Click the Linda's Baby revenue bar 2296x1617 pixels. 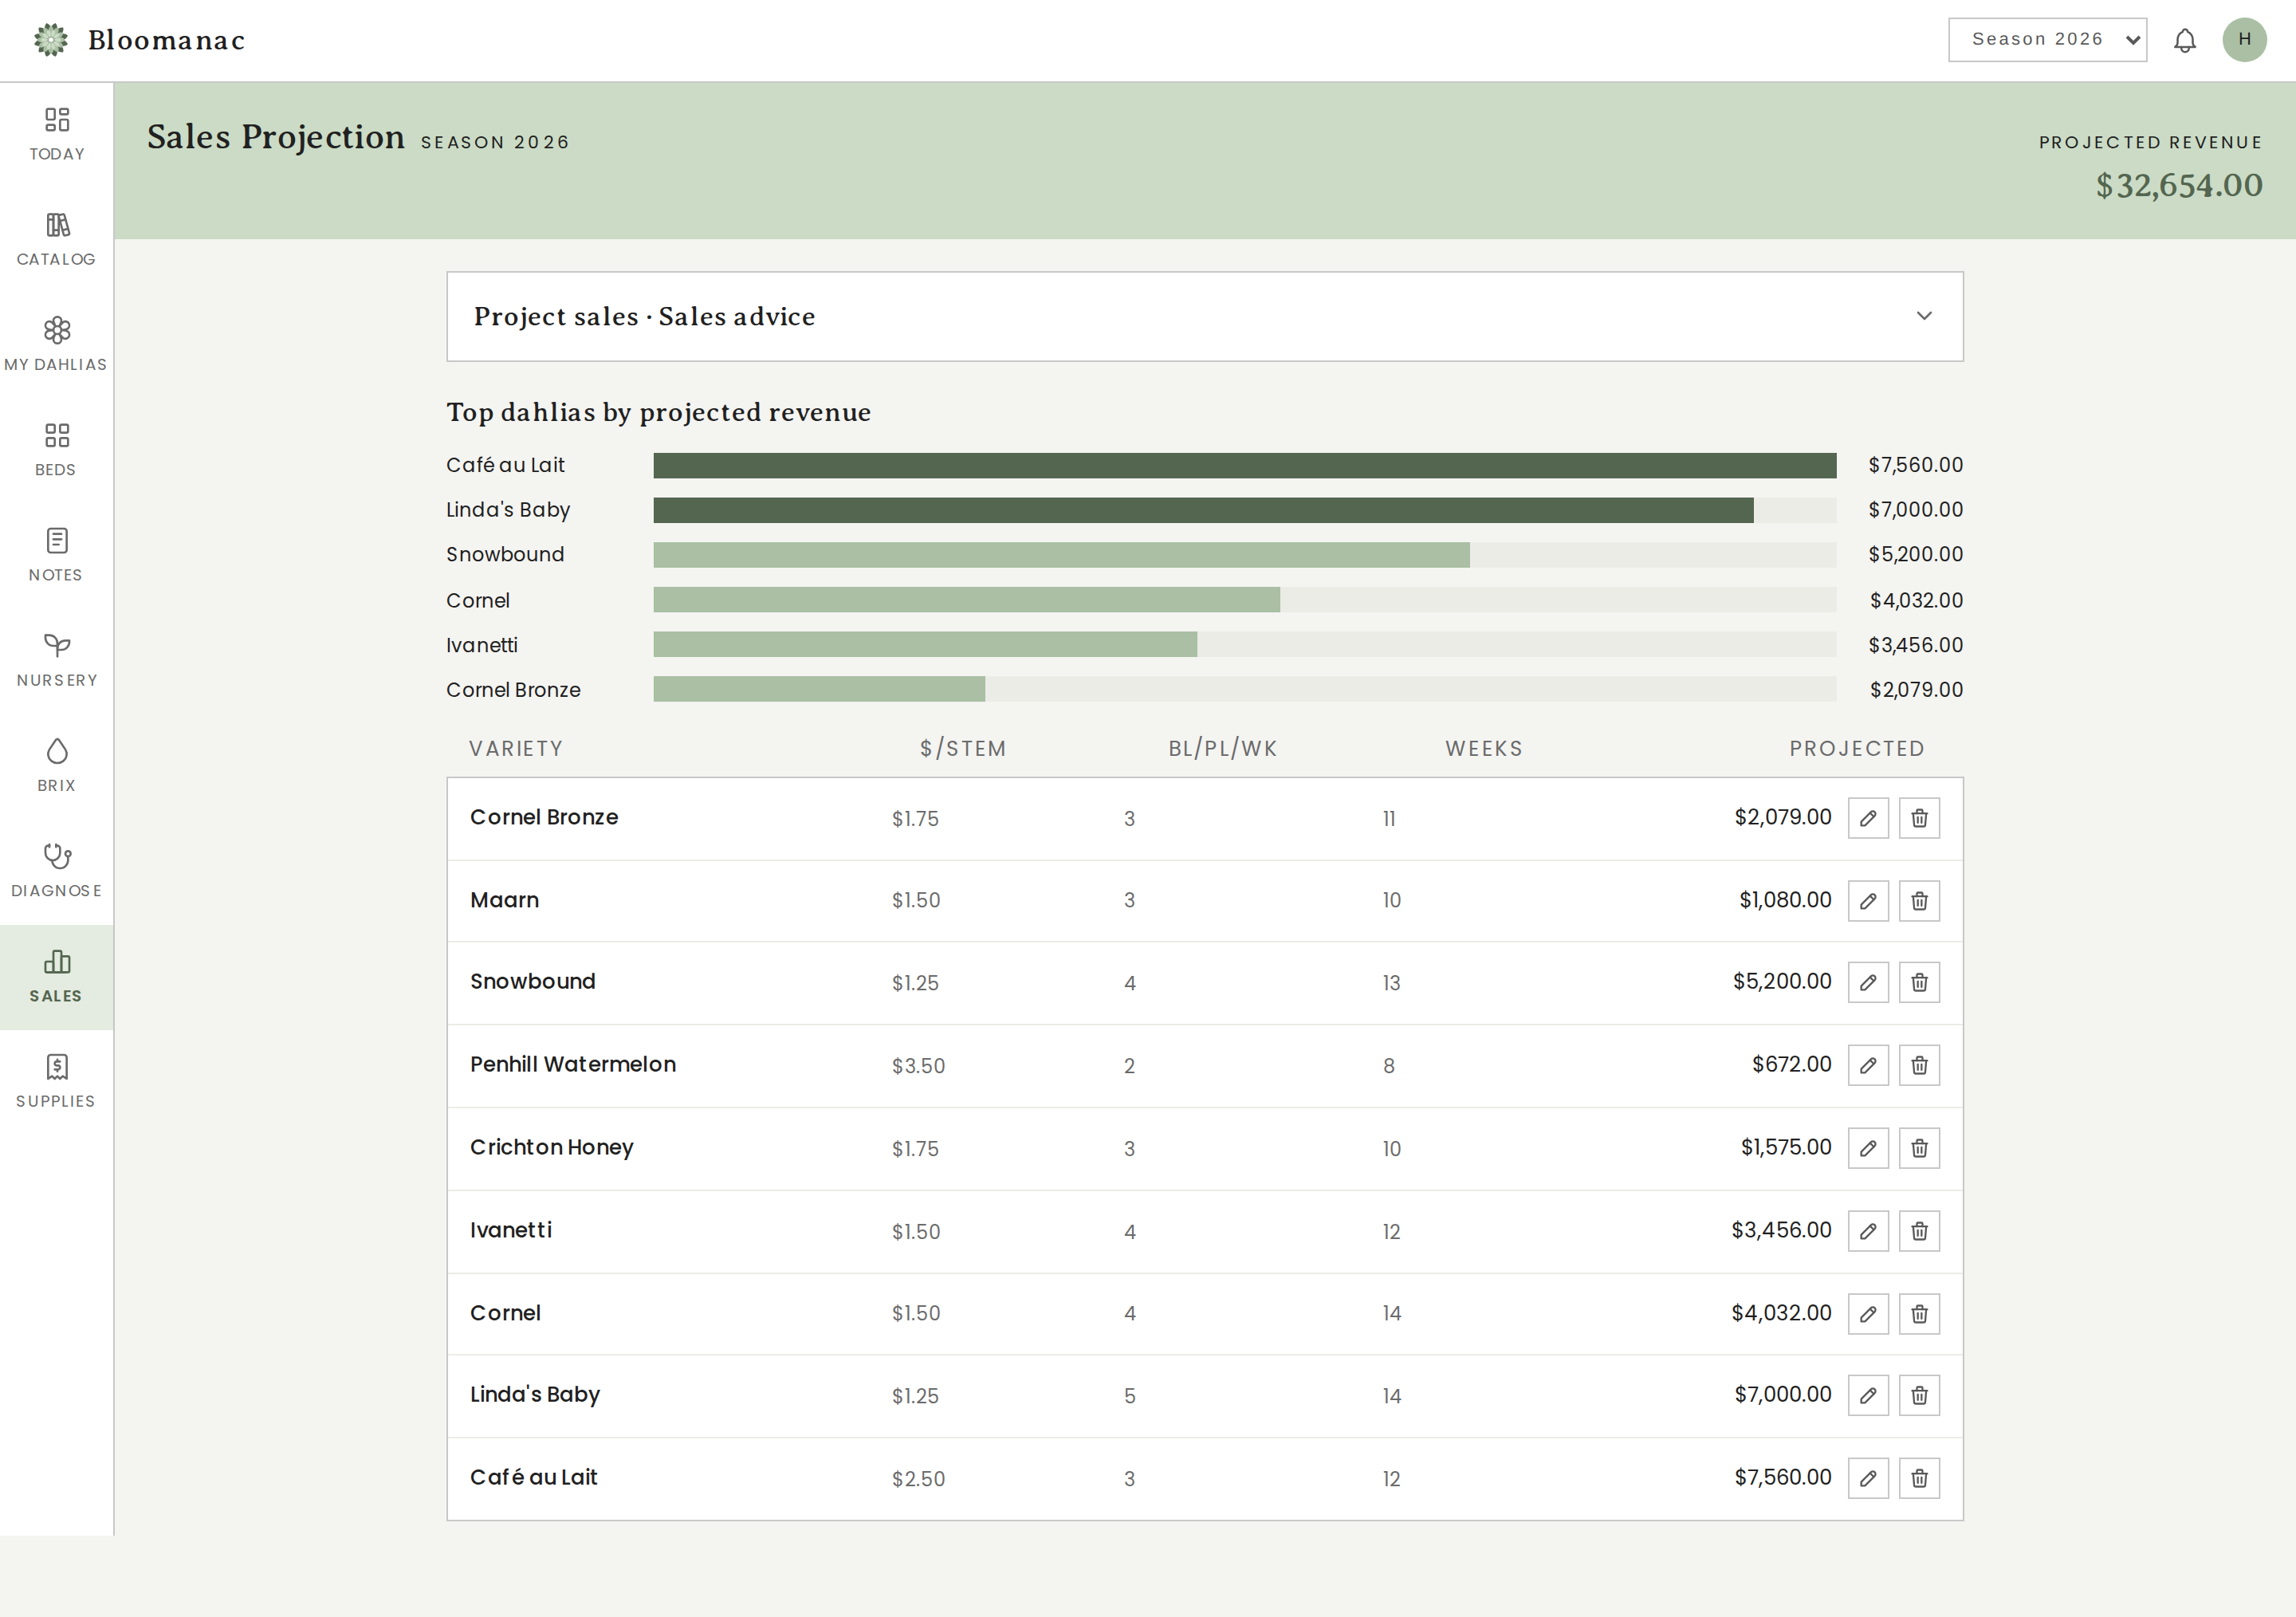pos(1203,510)
